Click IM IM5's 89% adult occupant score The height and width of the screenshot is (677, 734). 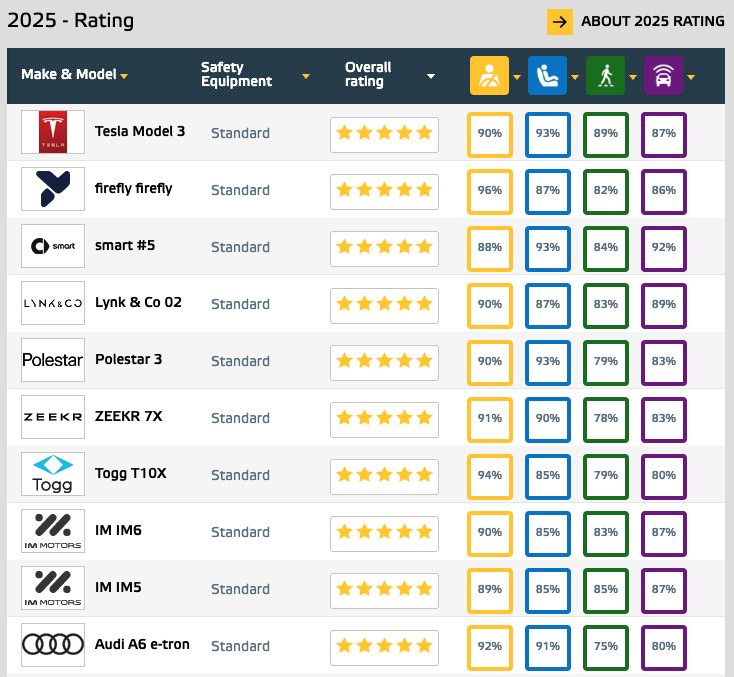click(490, 591)
